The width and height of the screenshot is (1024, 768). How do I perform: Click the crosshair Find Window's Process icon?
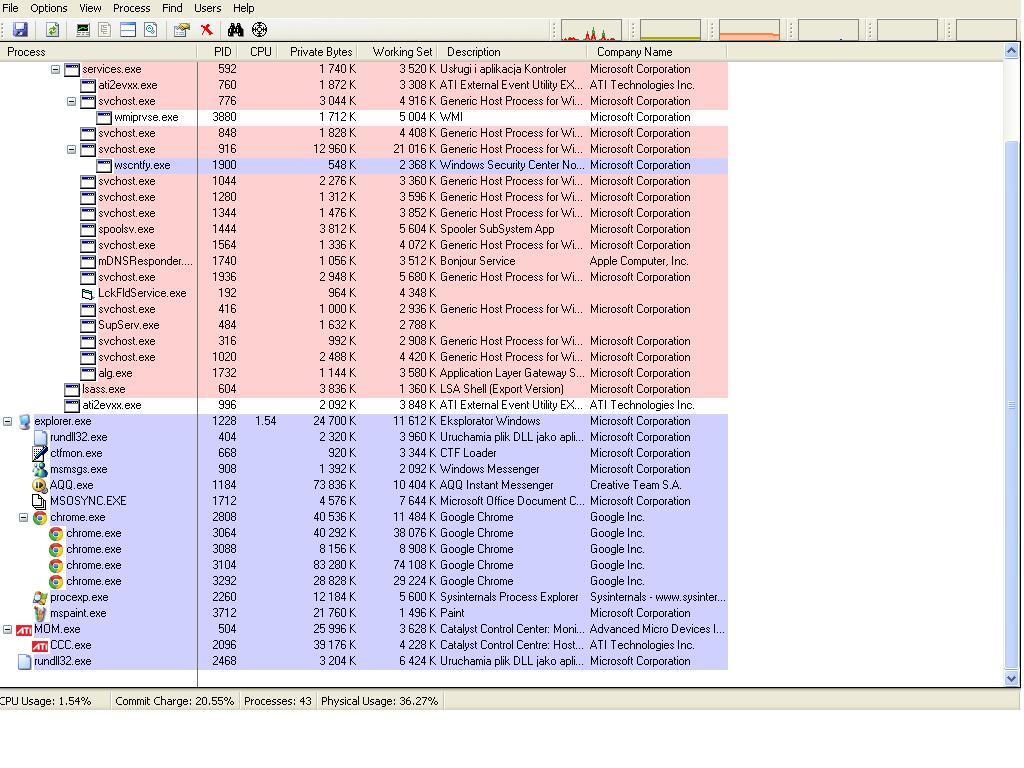(259, 30)
